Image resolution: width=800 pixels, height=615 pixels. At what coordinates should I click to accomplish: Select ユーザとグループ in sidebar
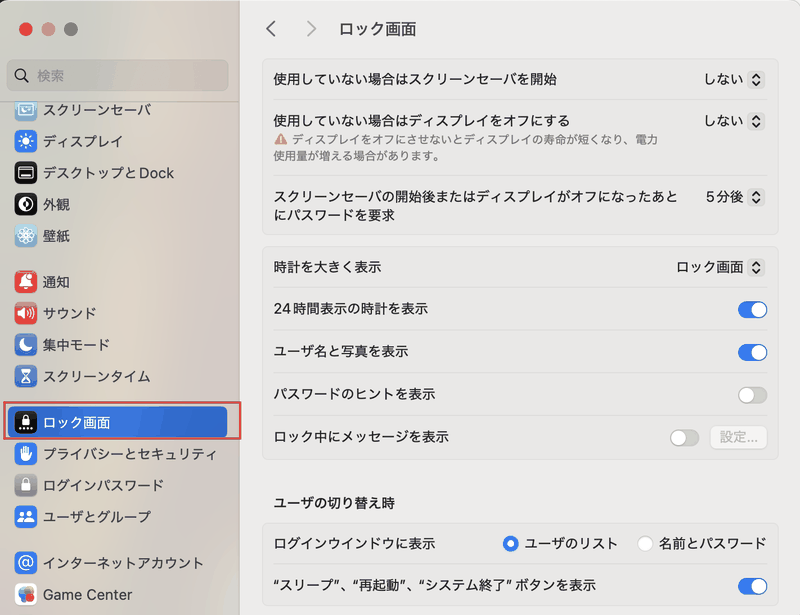117,517
